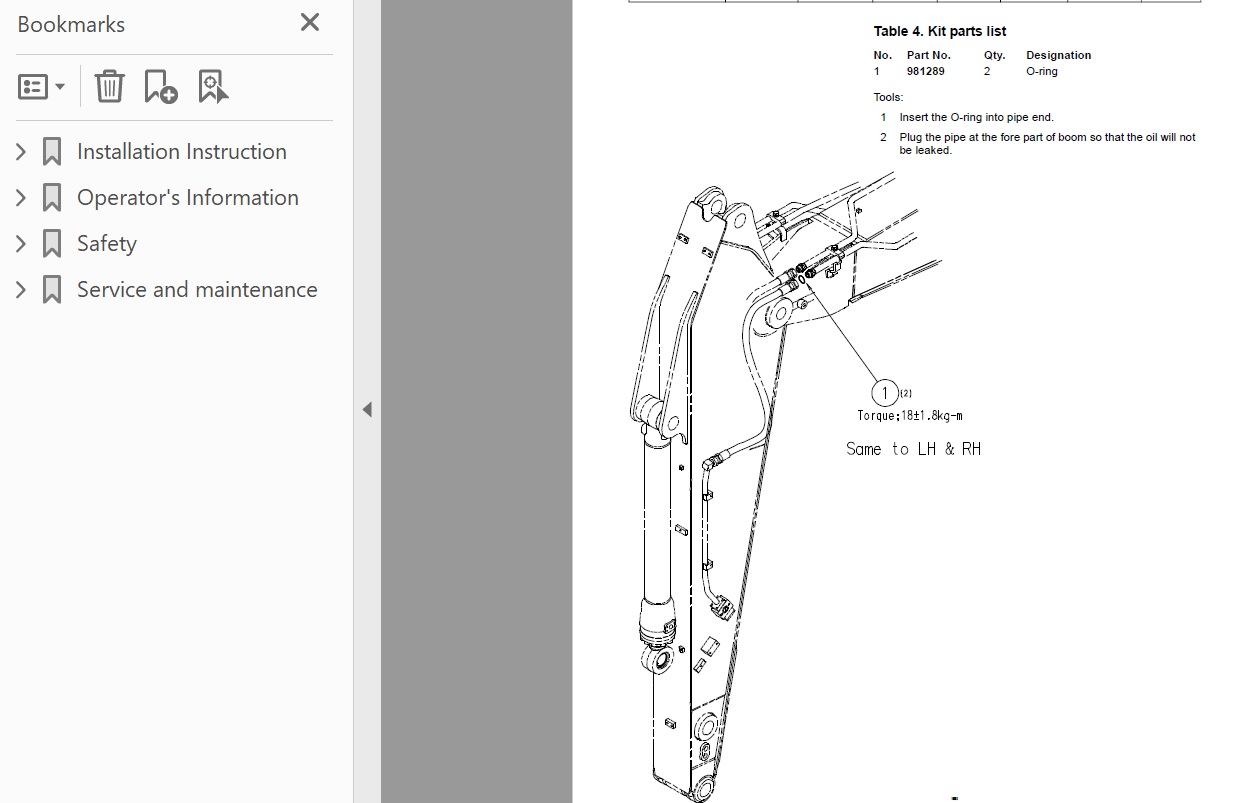Image resolution: width=1246 pixels, height=803 pixels.
Task: Expand the Operator's Information bookmark
Action: (21, 198)
